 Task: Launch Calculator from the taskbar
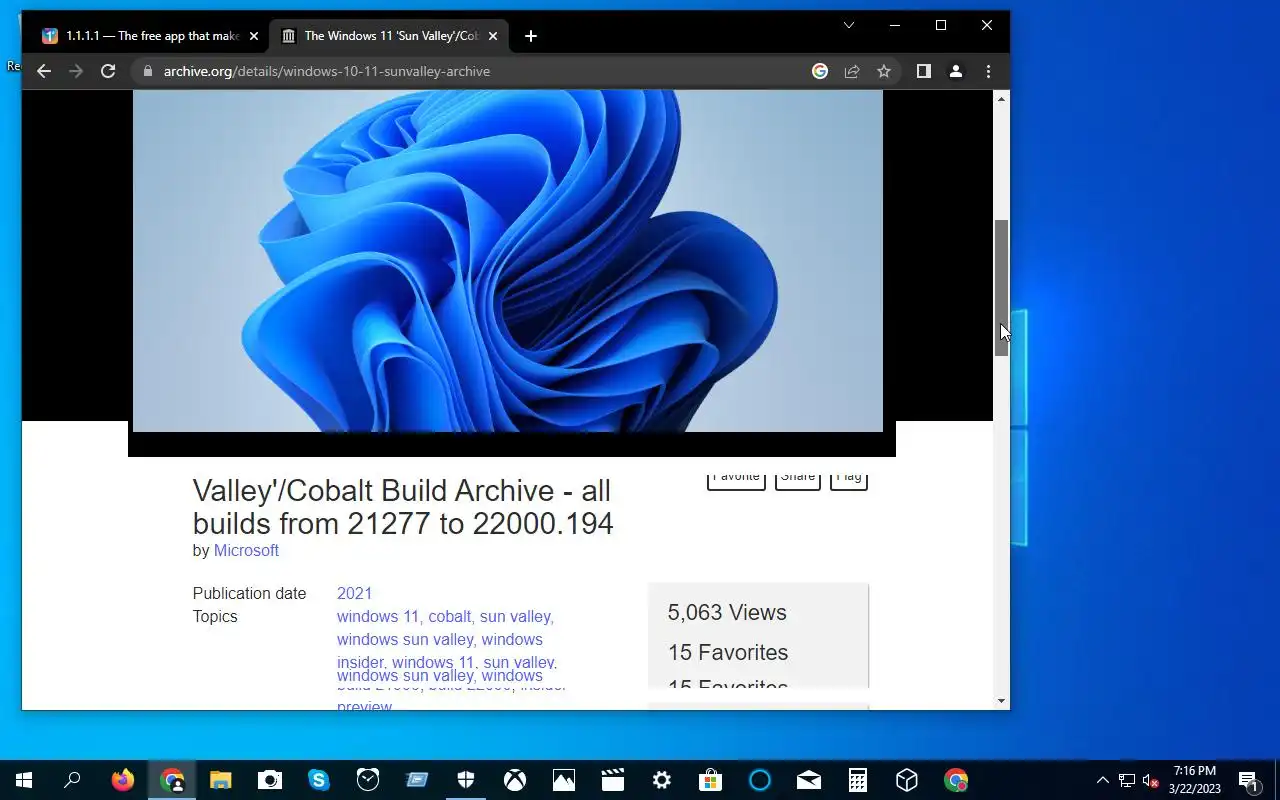[x=858, y=780]
